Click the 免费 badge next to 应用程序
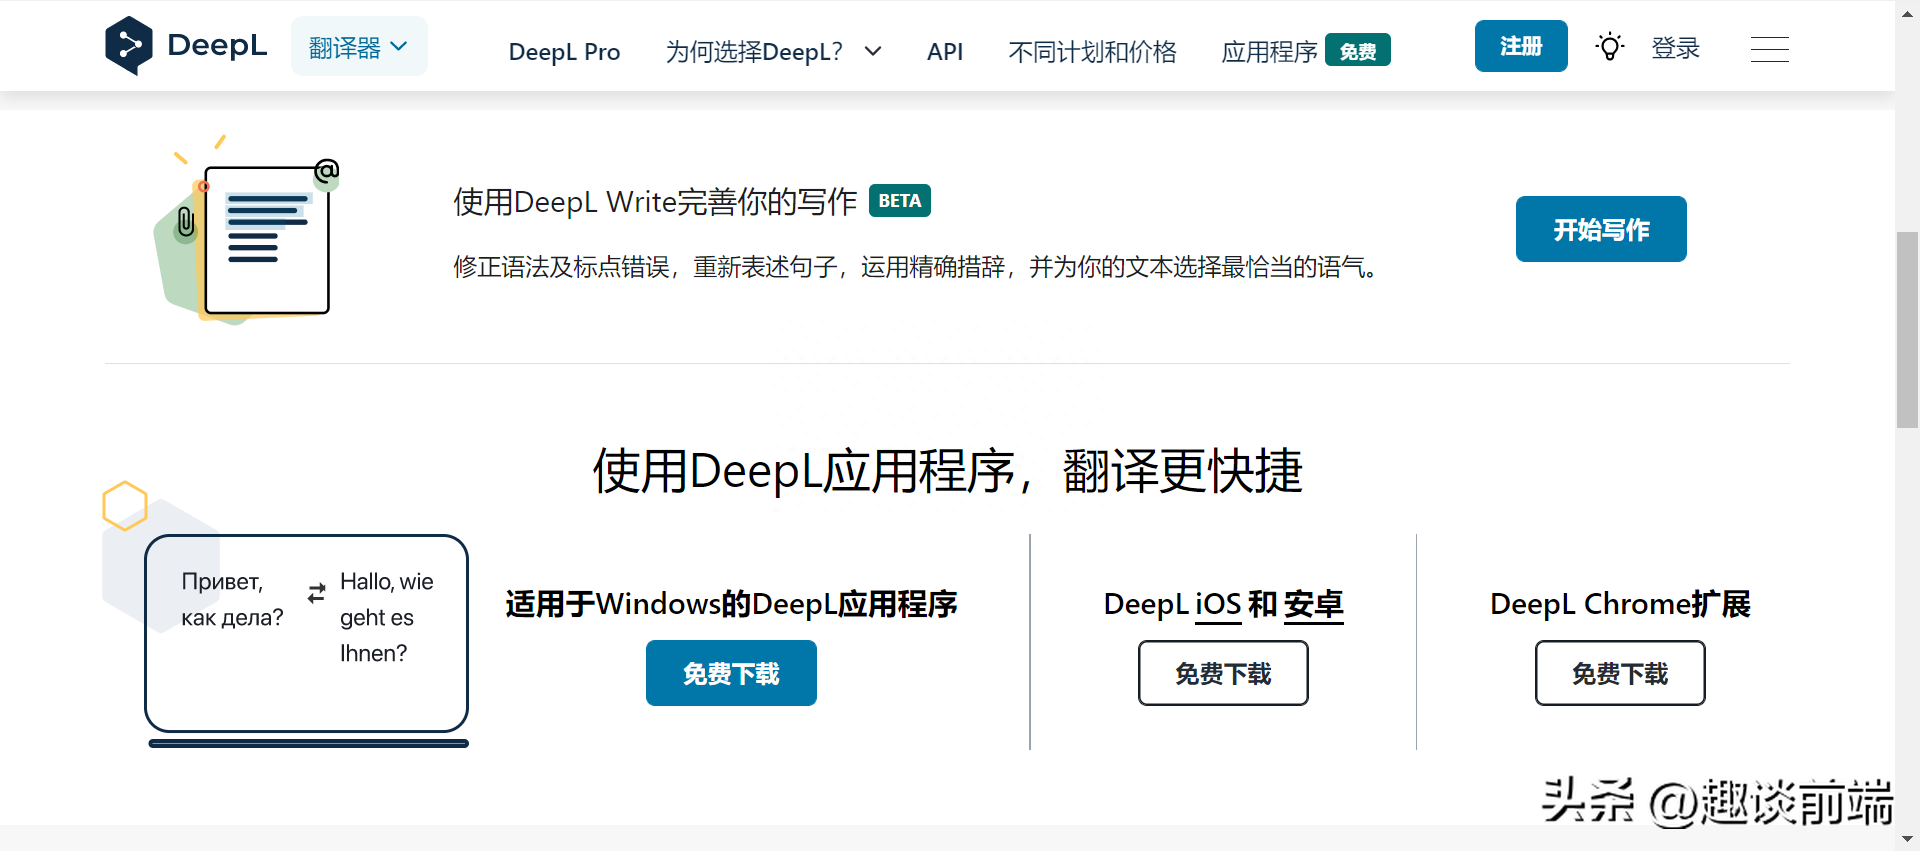1920x851 pixels. click(1358, 51)
